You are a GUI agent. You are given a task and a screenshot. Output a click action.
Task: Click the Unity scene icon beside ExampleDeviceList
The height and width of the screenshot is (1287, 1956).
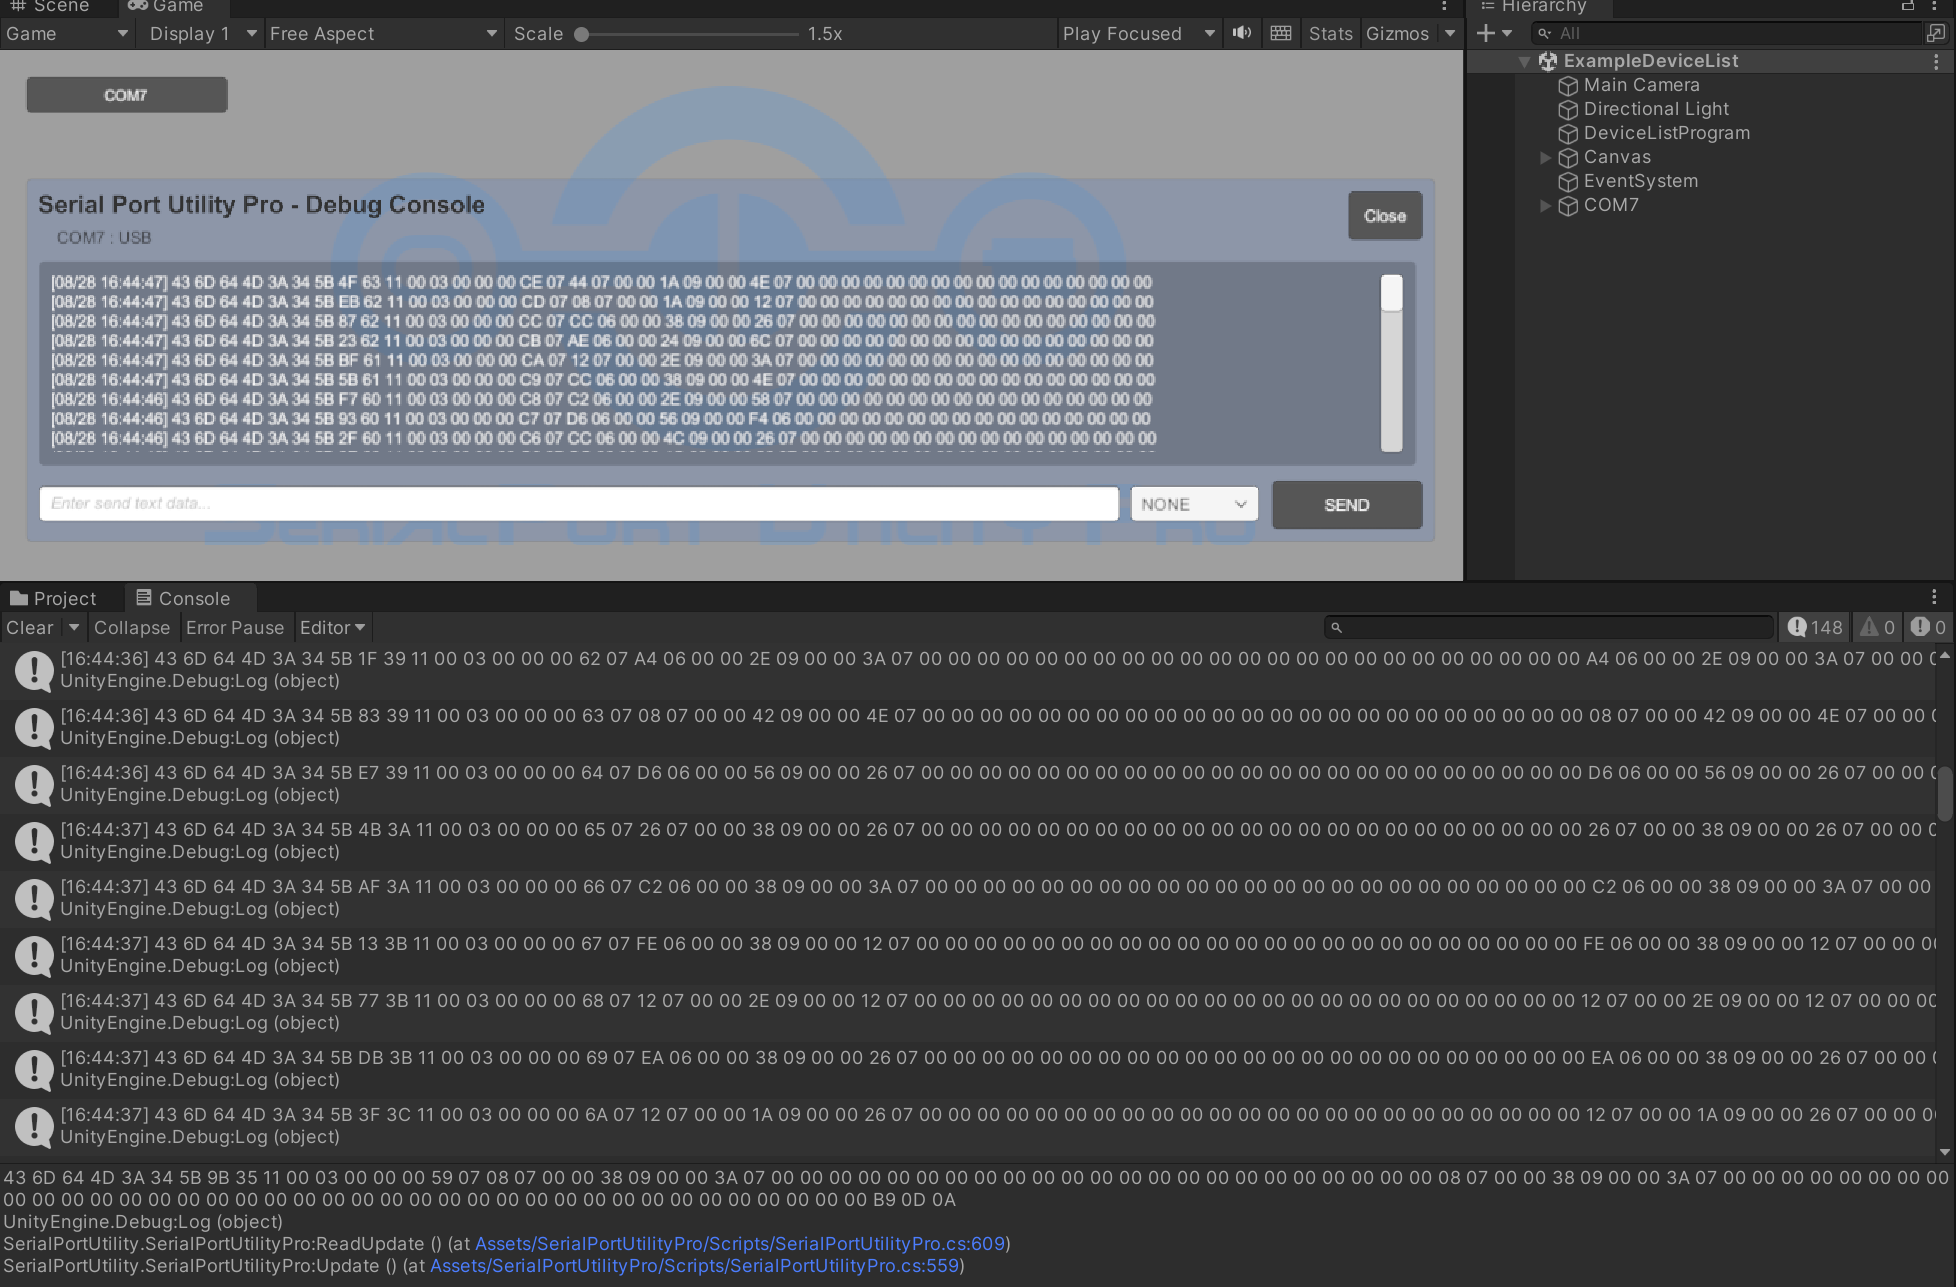[x=1548, y=62]
